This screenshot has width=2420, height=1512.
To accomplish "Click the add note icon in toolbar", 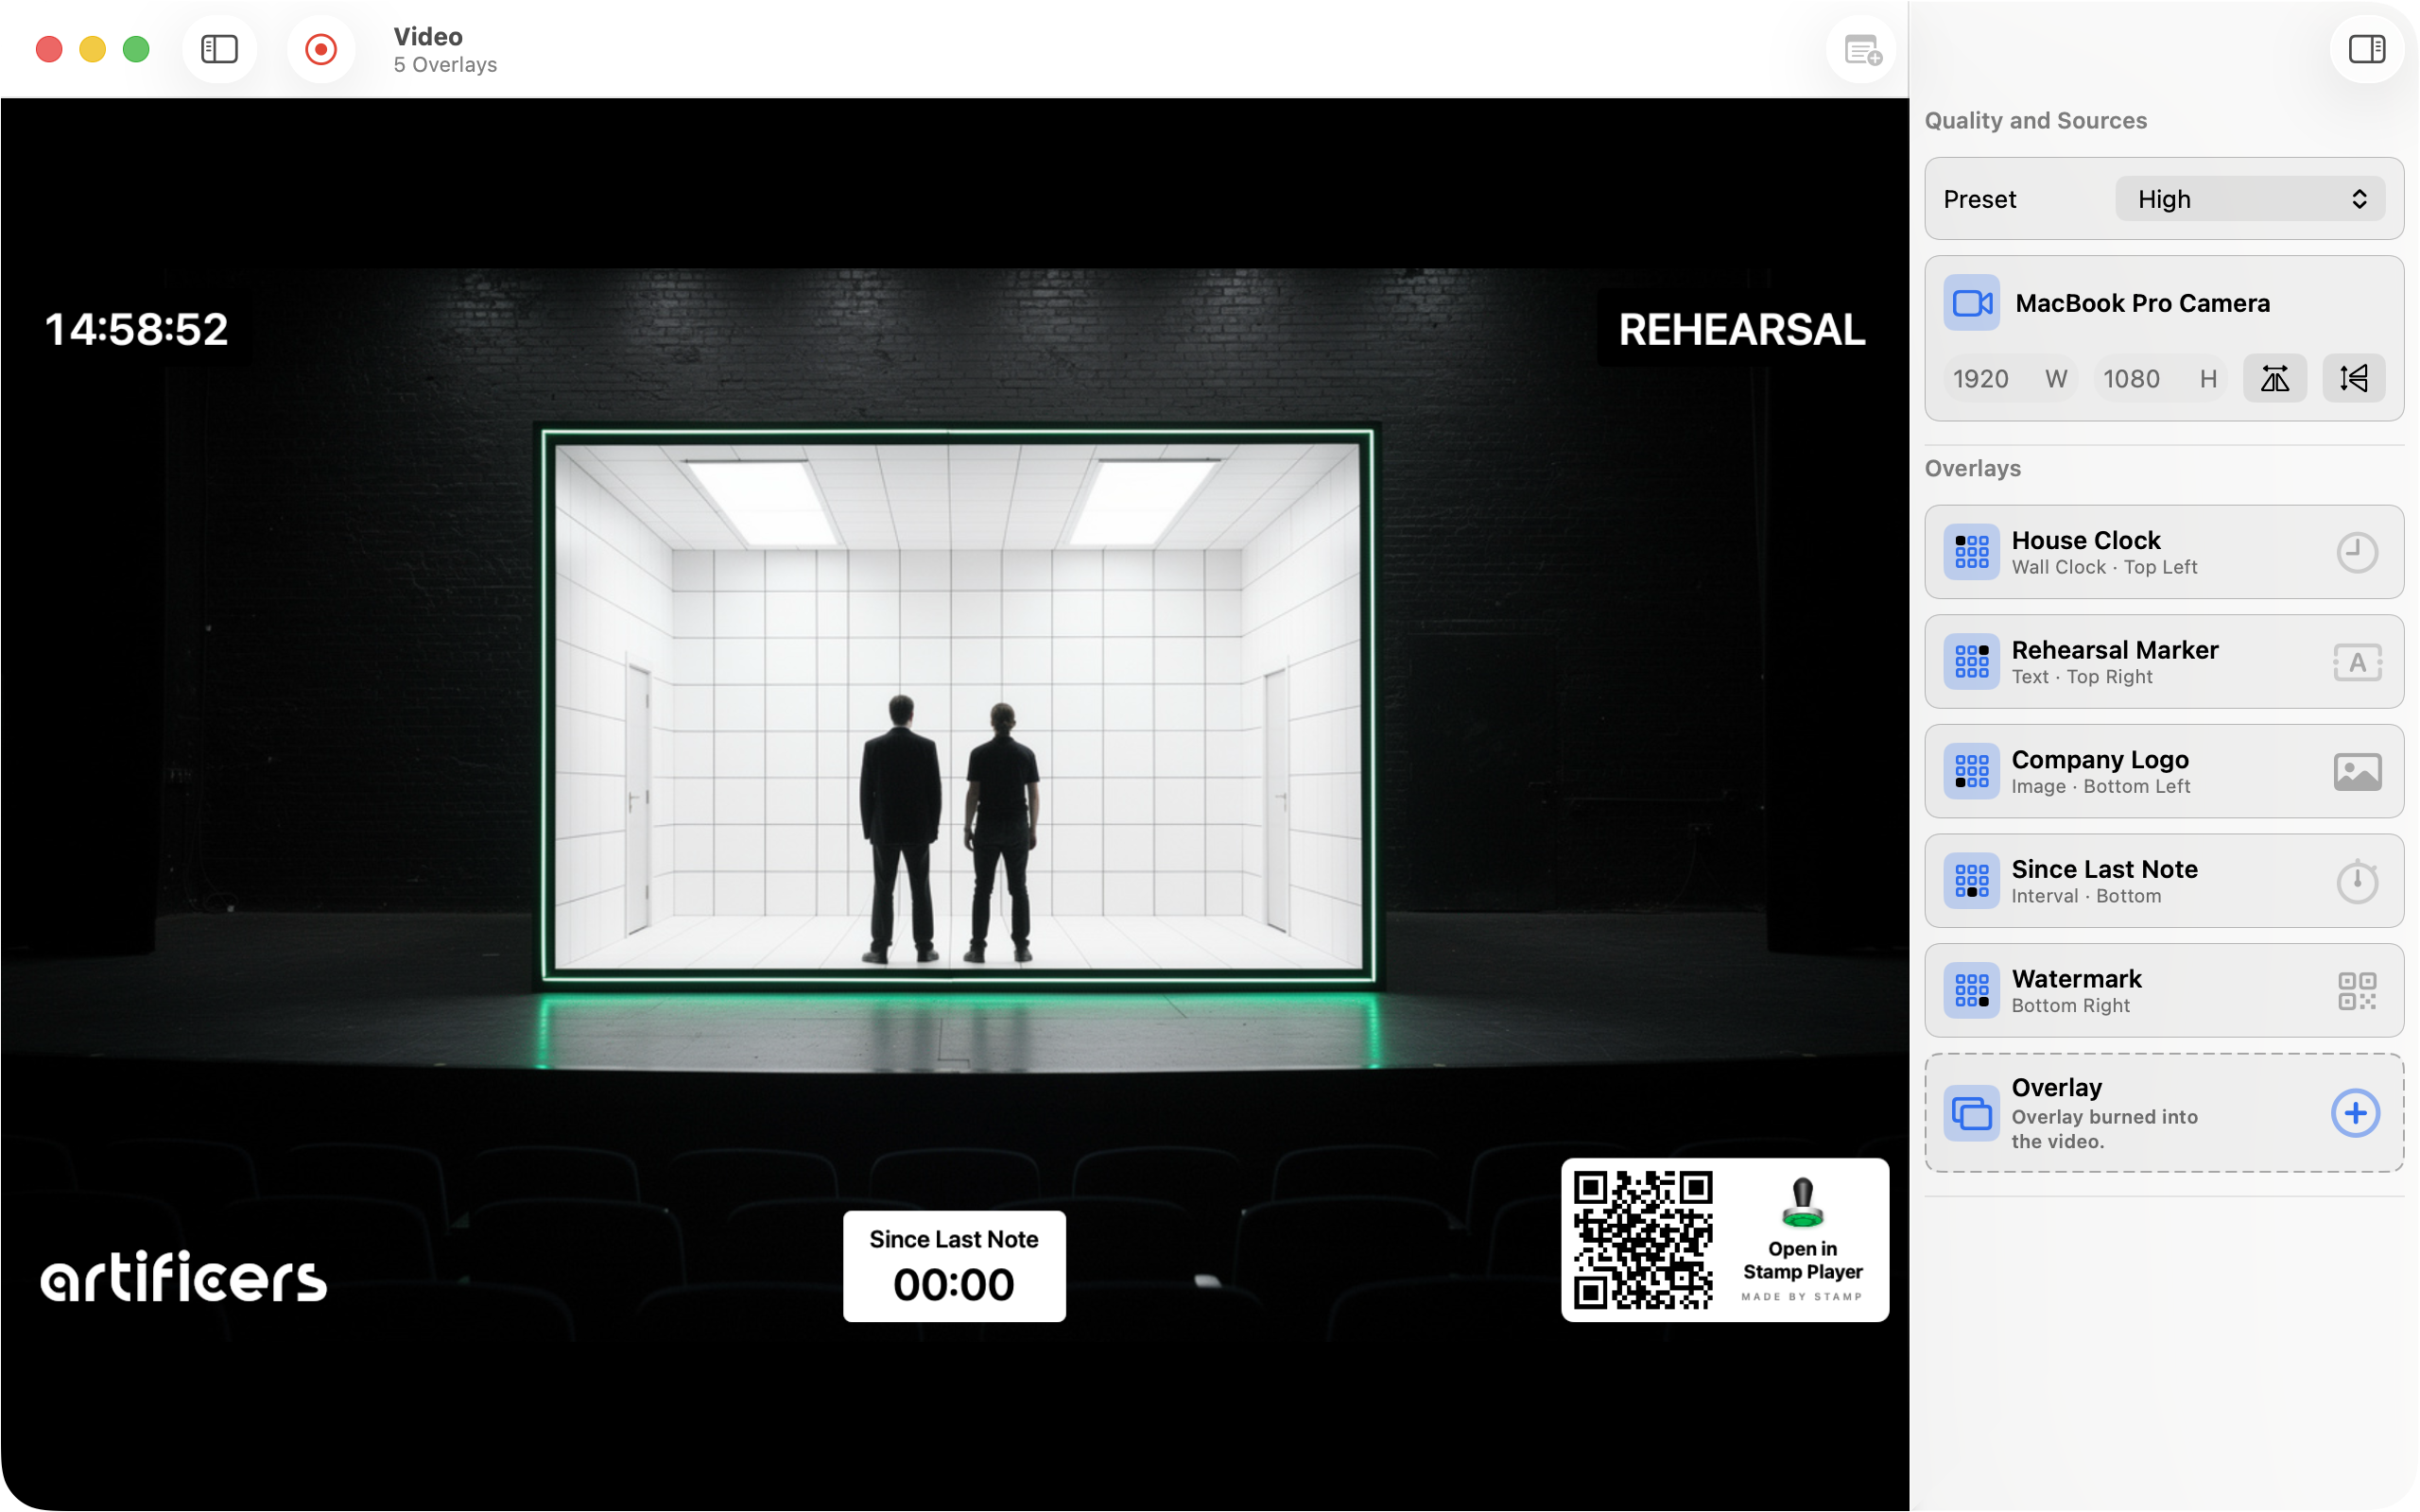I will tap(1861, 49).
